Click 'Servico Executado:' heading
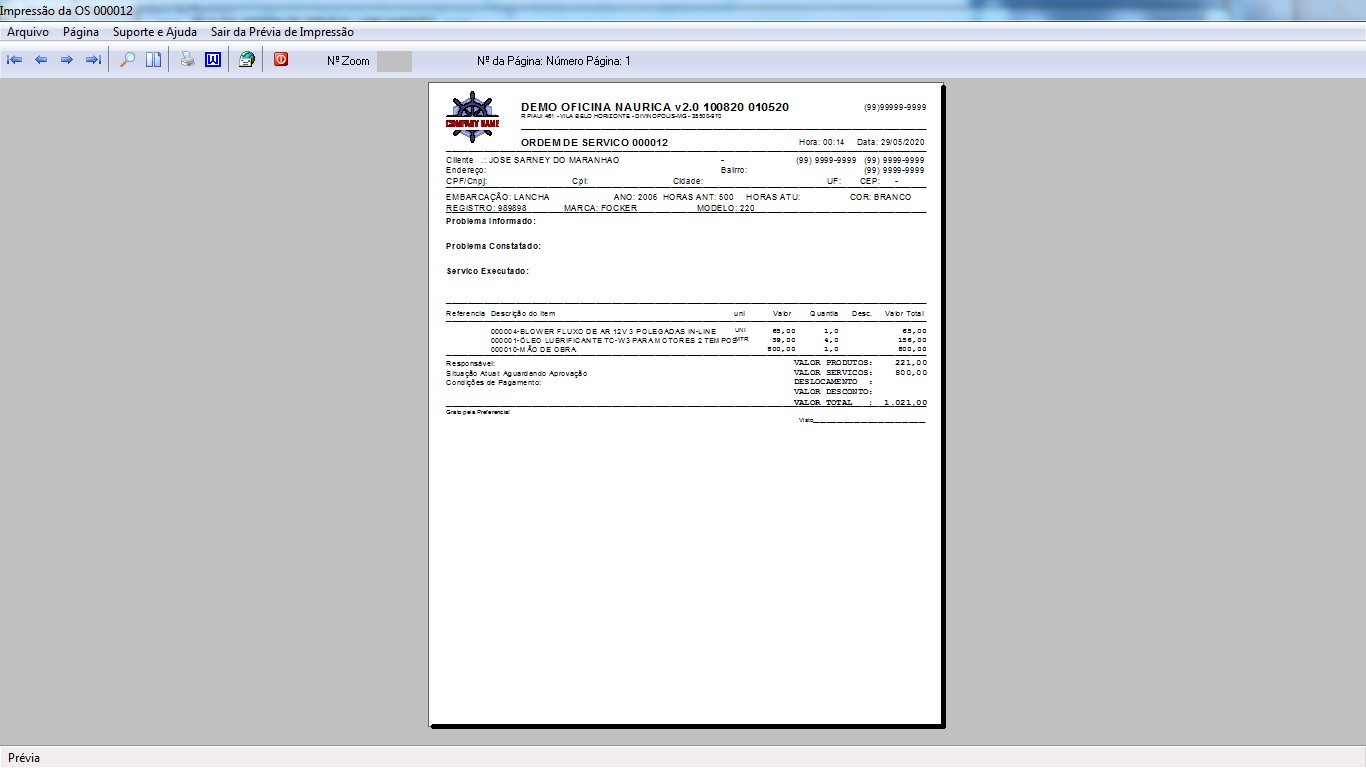 pyautogui.click(x=488, y=271)
